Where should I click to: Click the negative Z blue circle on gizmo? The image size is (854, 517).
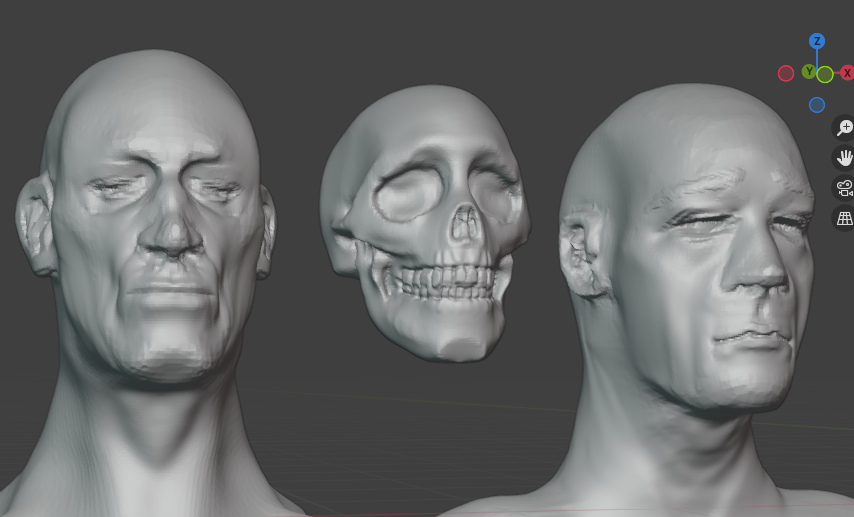tap(816, 105)
